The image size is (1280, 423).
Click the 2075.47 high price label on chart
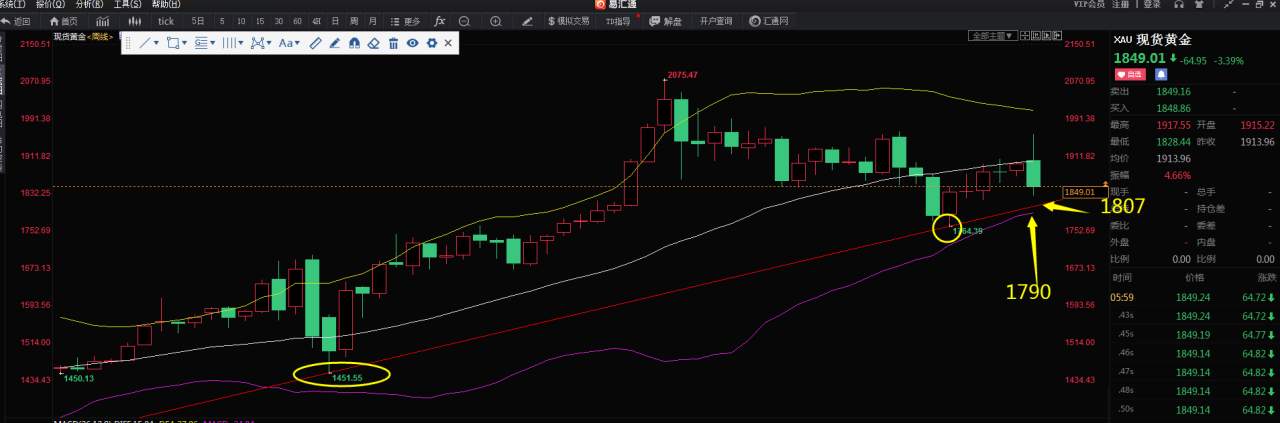click(x=681, y=75)
